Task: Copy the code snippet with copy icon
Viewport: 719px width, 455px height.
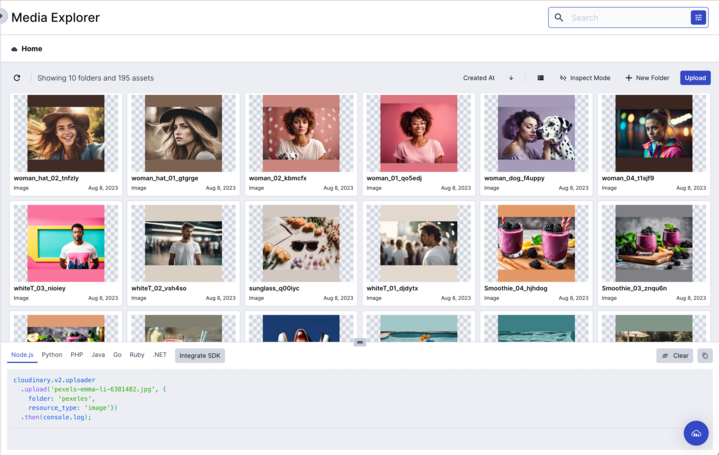Action: pyautogui.click(x=704, y=355)
